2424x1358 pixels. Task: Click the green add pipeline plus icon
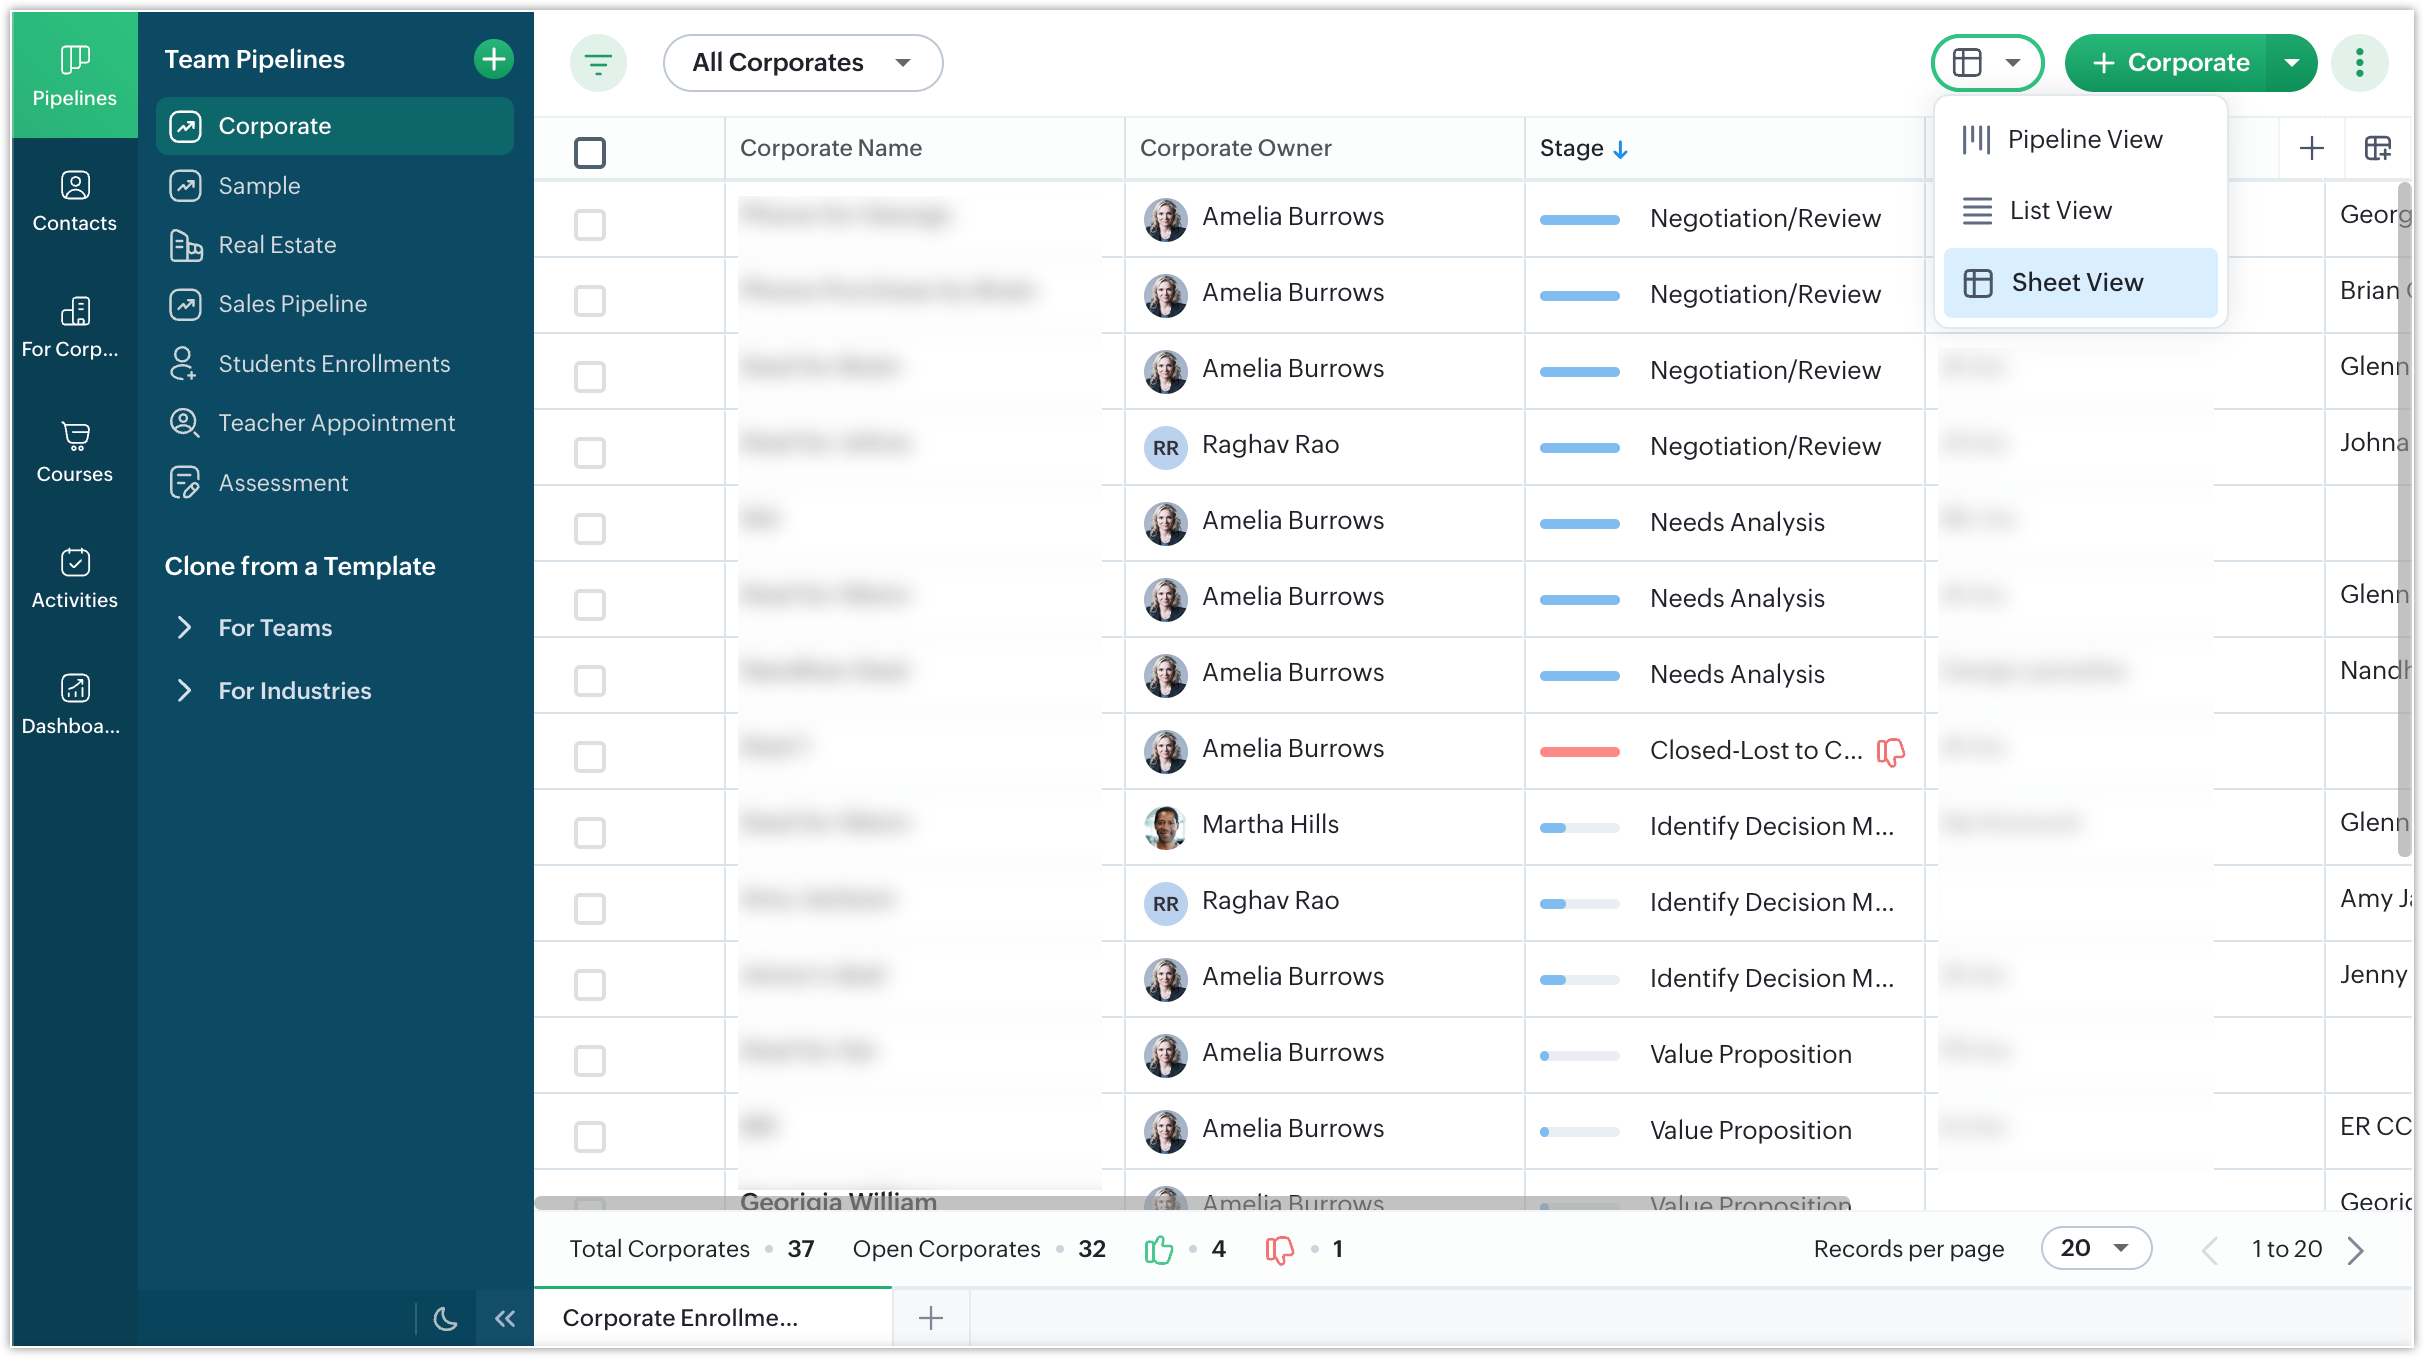(x=493, y=60)
